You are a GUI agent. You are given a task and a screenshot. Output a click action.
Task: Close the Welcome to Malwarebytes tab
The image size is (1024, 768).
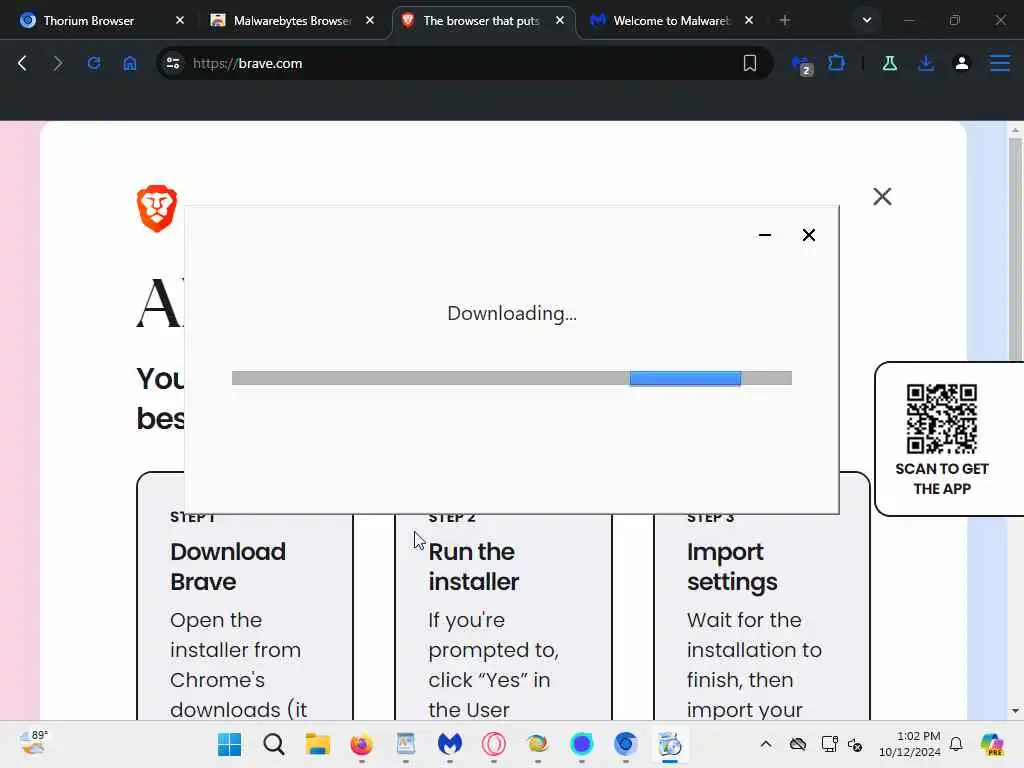749,20
